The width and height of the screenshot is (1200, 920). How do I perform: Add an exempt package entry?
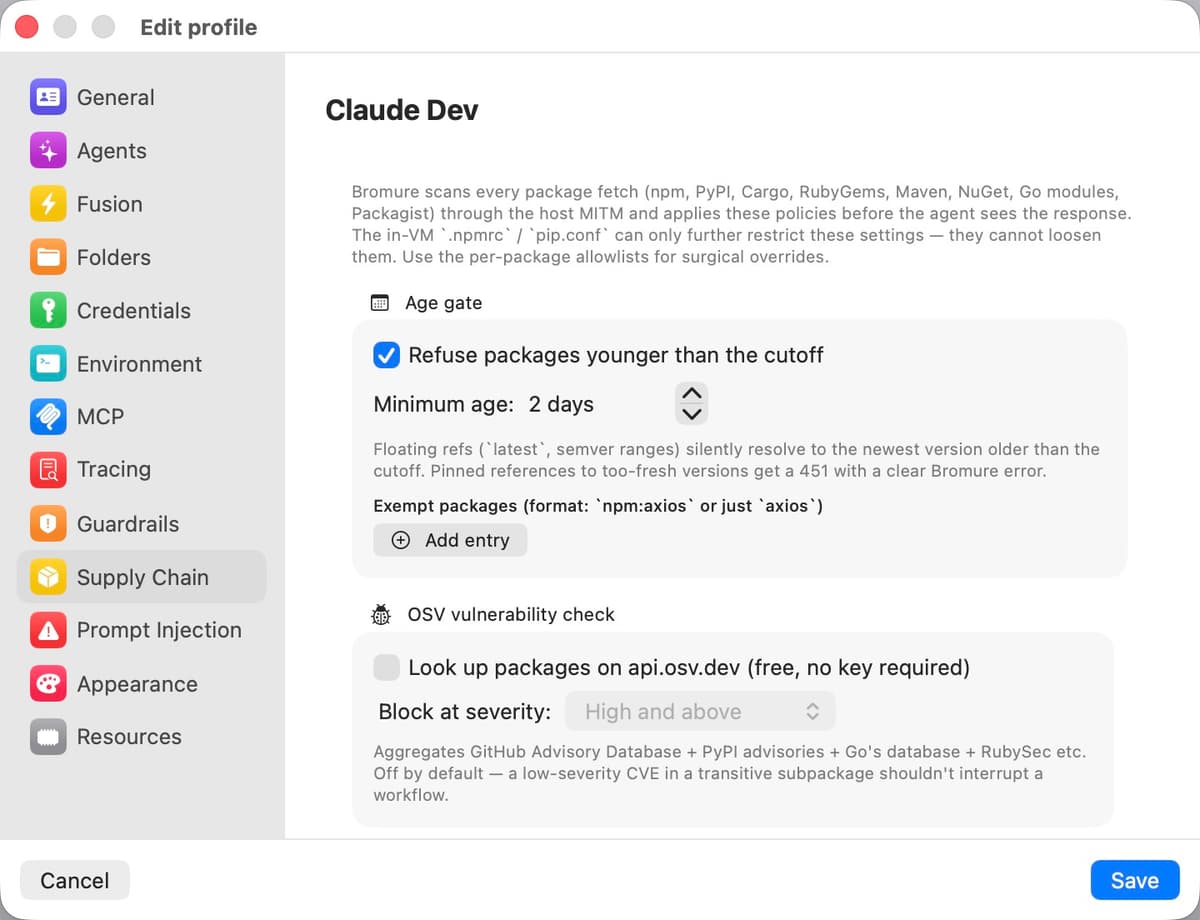pos(450,540)
